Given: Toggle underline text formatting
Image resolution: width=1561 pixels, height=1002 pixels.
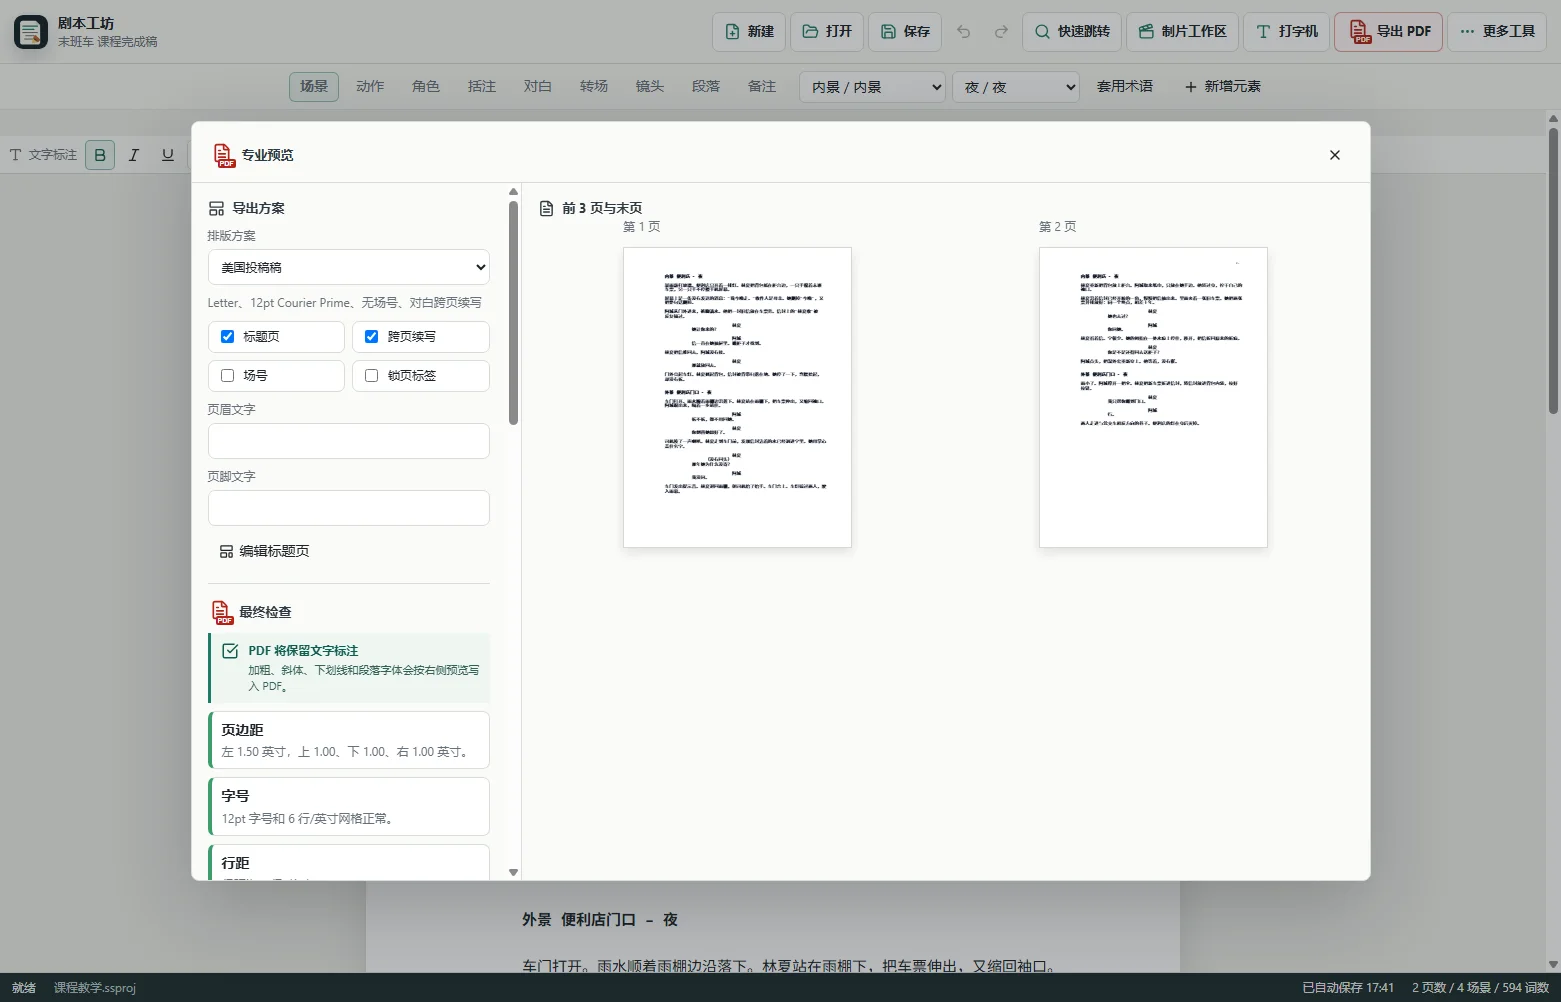Looking at the screenshot, I should [168, 155].
